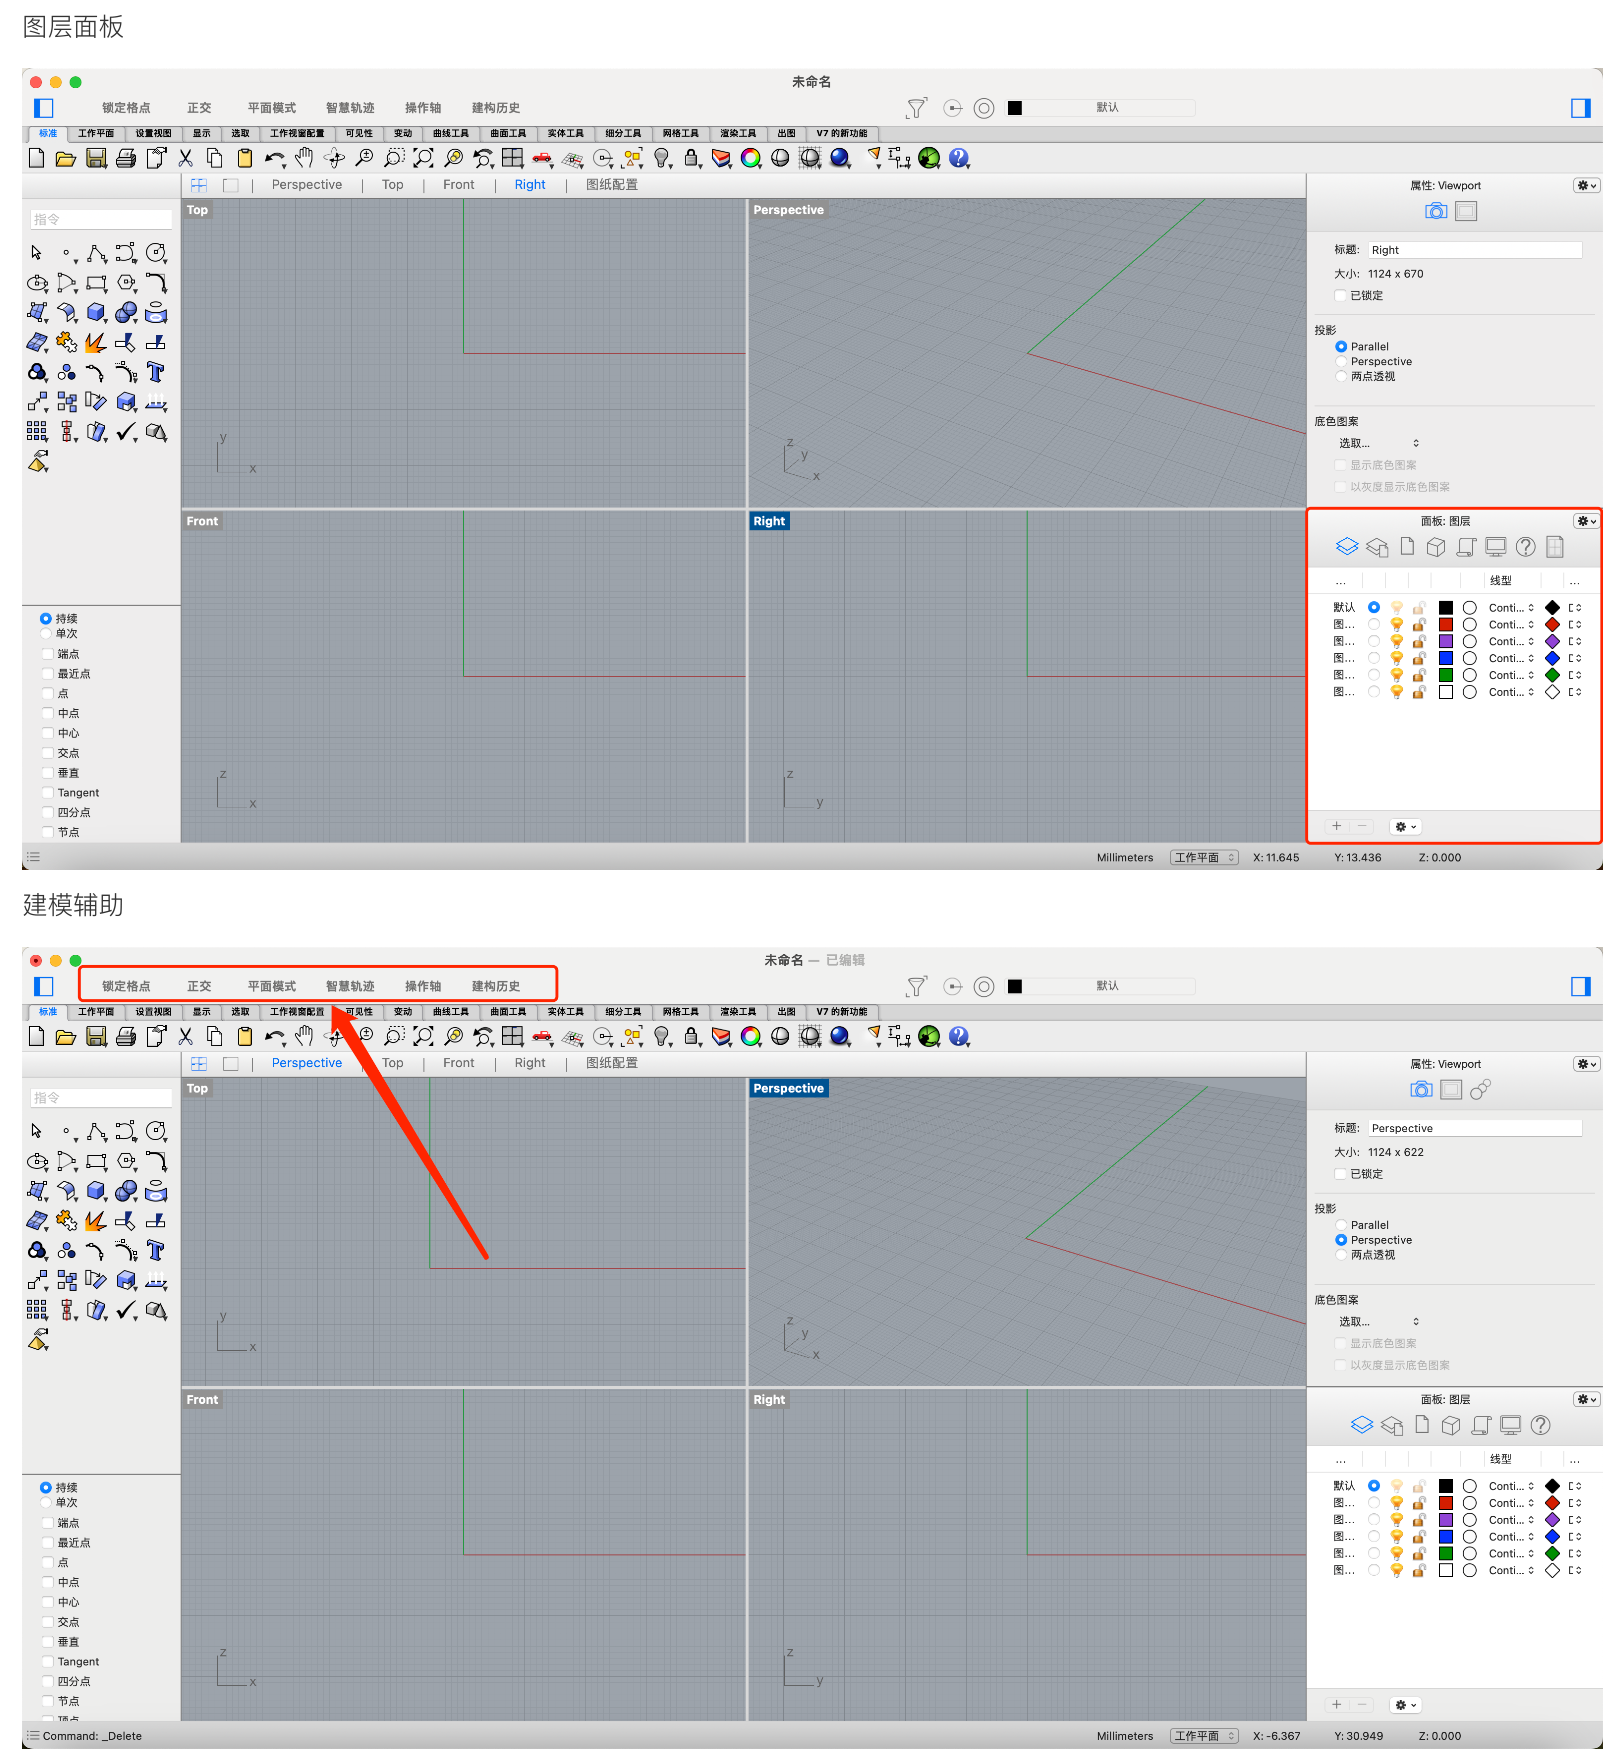Open 工作平面 dropdown in upper status bar
Image resolution: width=1612 pixels, height=1764 pixels.
click(1204, 858)
